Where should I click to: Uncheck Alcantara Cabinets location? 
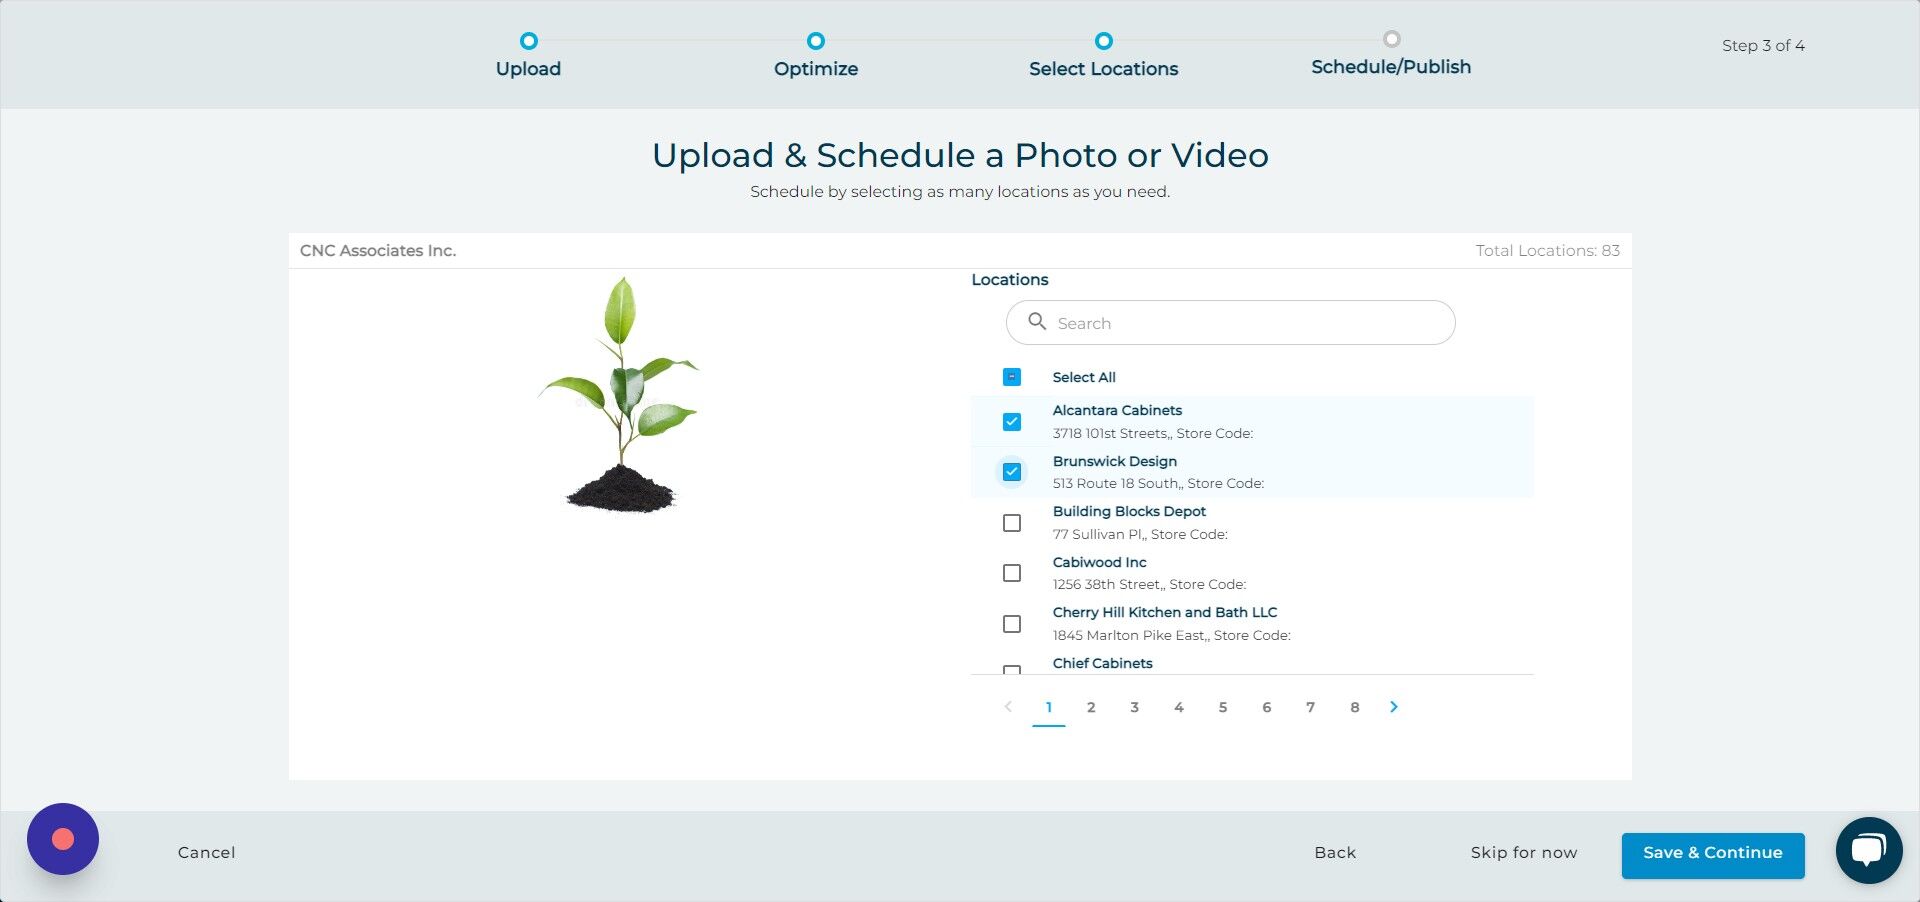(1012, 422)
